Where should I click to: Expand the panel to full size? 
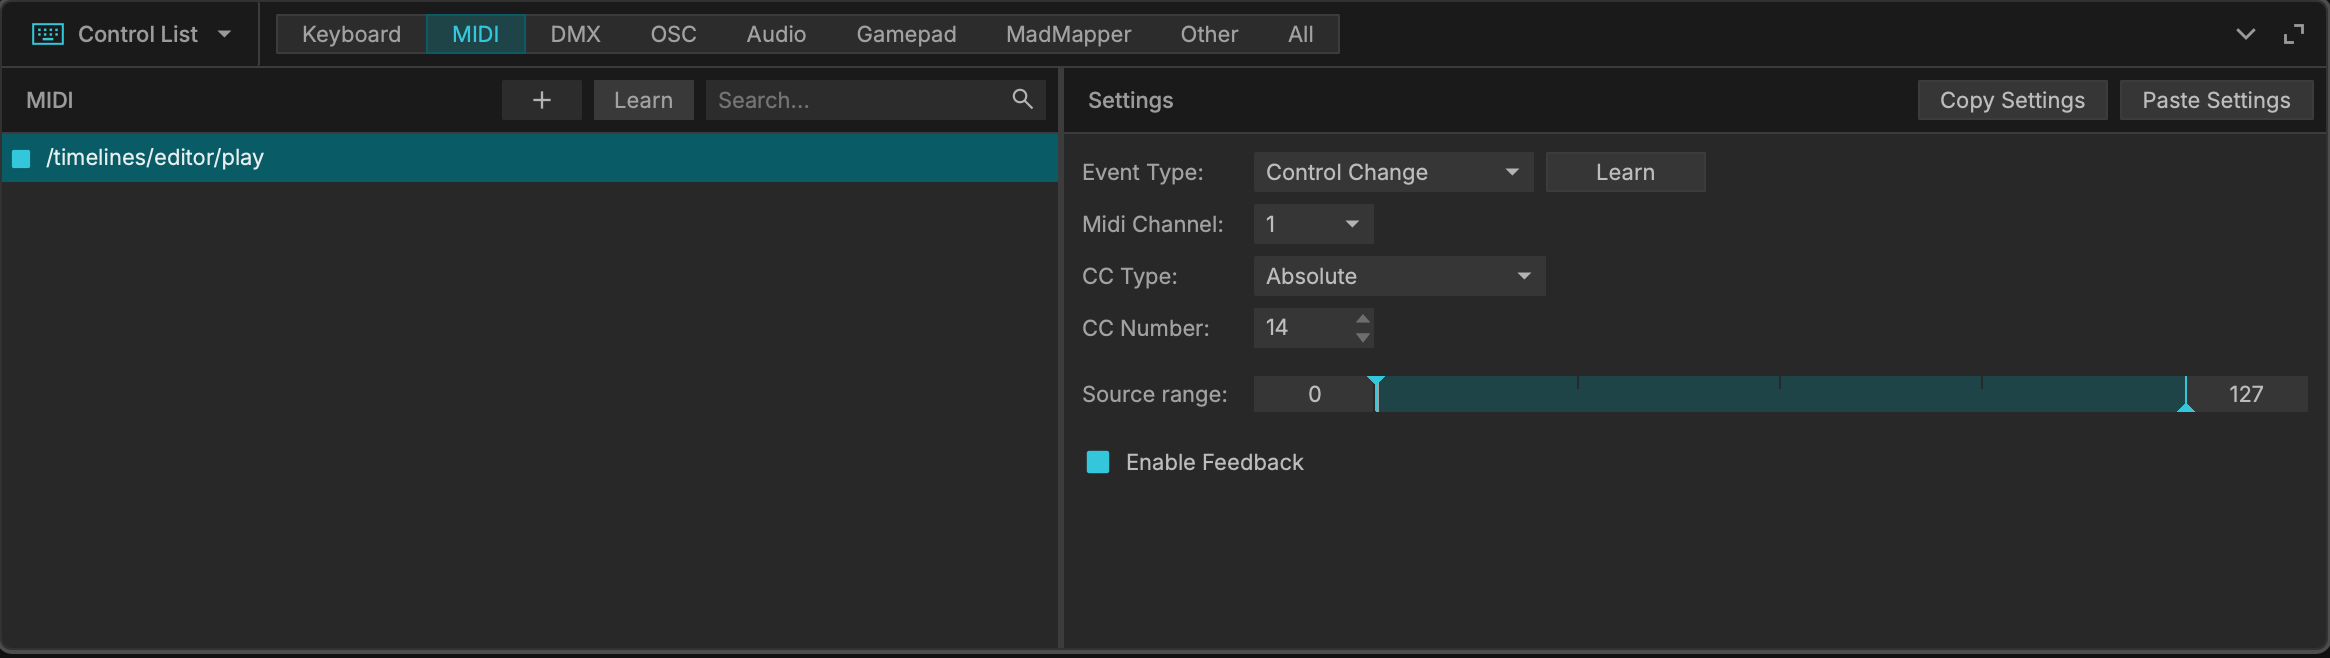tap(2294, 34)
